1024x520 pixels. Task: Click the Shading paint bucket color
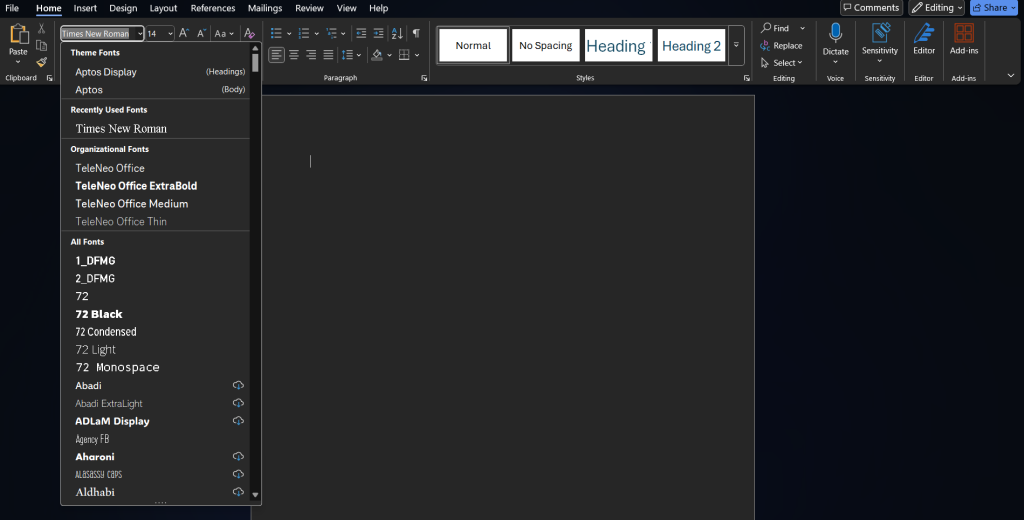pos(377,55)
